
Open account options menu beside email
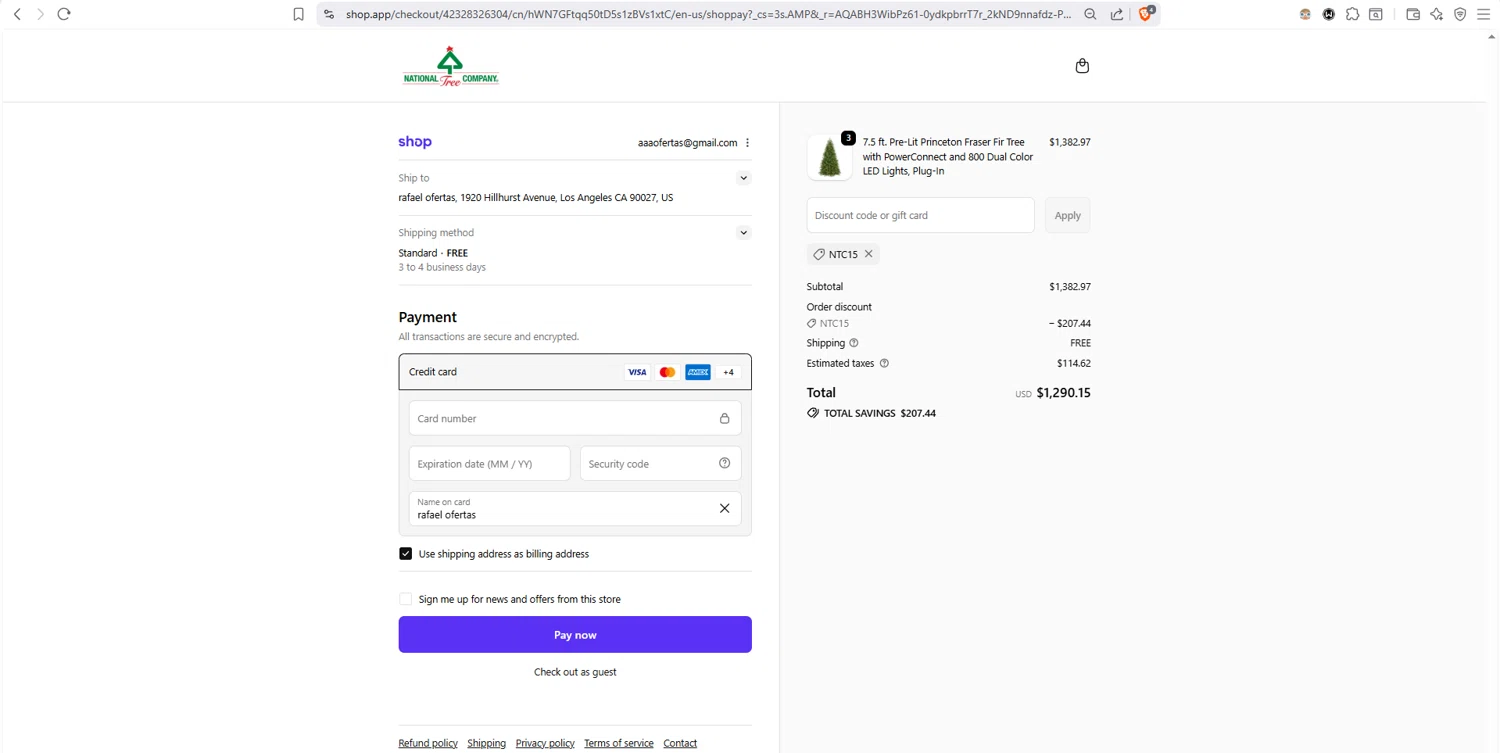coord(748,143)
